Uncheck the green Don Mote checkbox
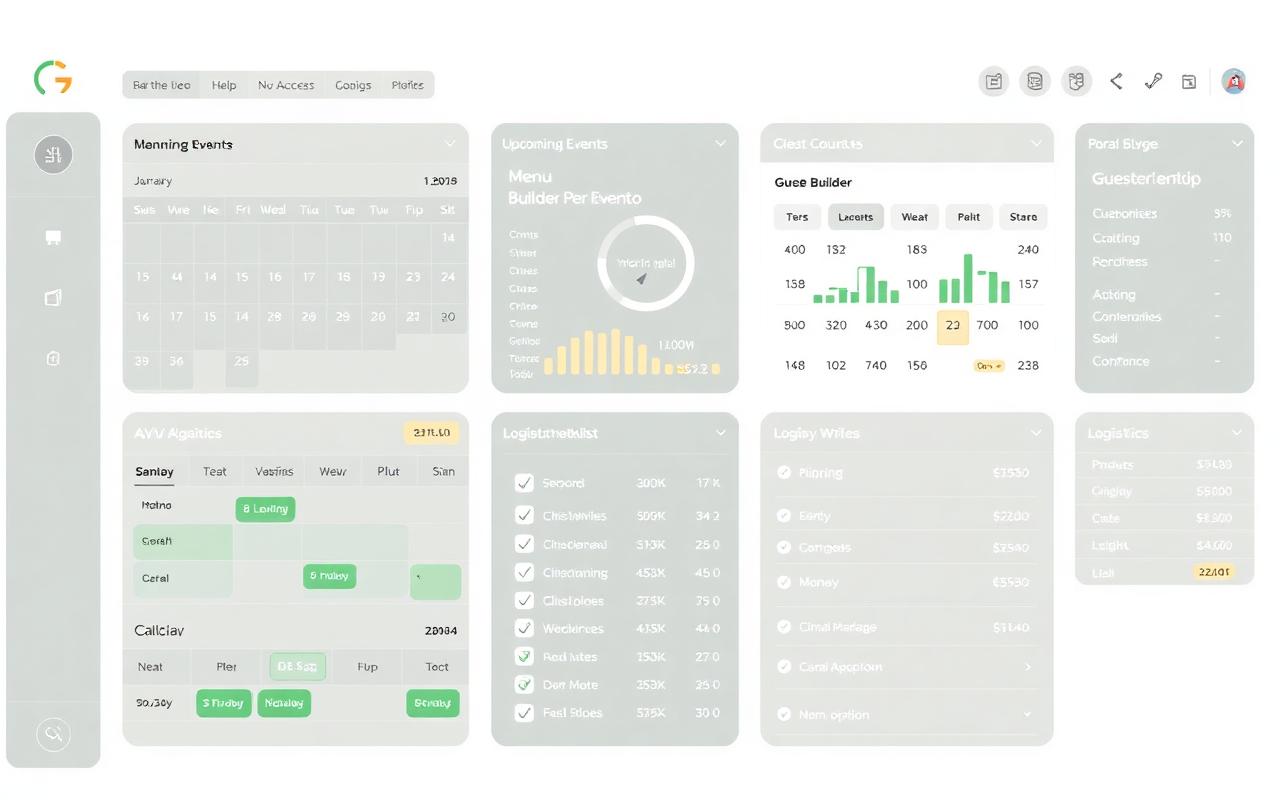The height and width of the screenshot is (800, 1280). (523, 685)
